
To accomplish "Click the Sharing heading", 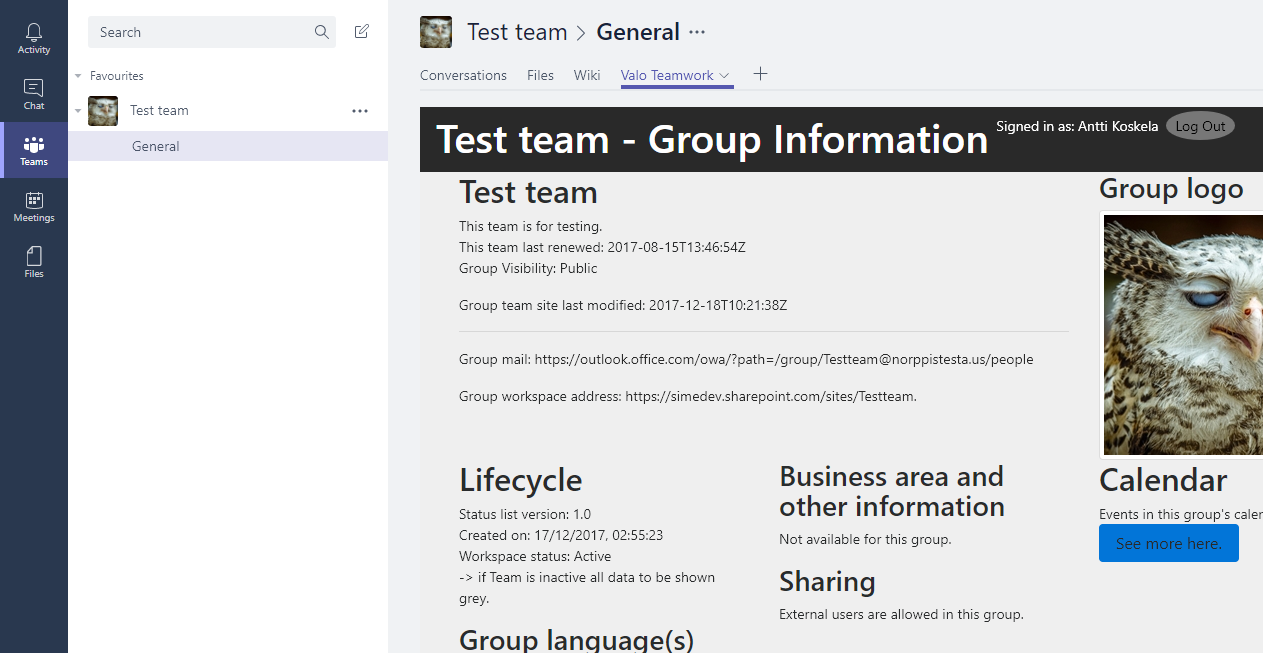I will tap(827, 581).
